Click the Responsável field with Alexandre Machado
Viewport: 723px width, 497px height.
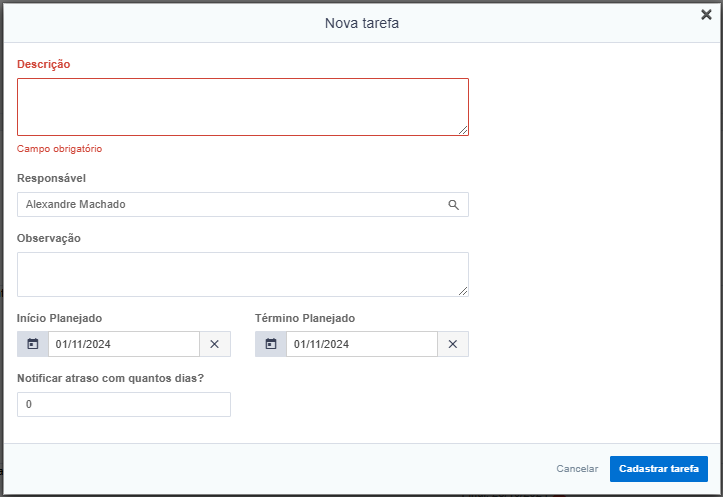tap(230, 205)
